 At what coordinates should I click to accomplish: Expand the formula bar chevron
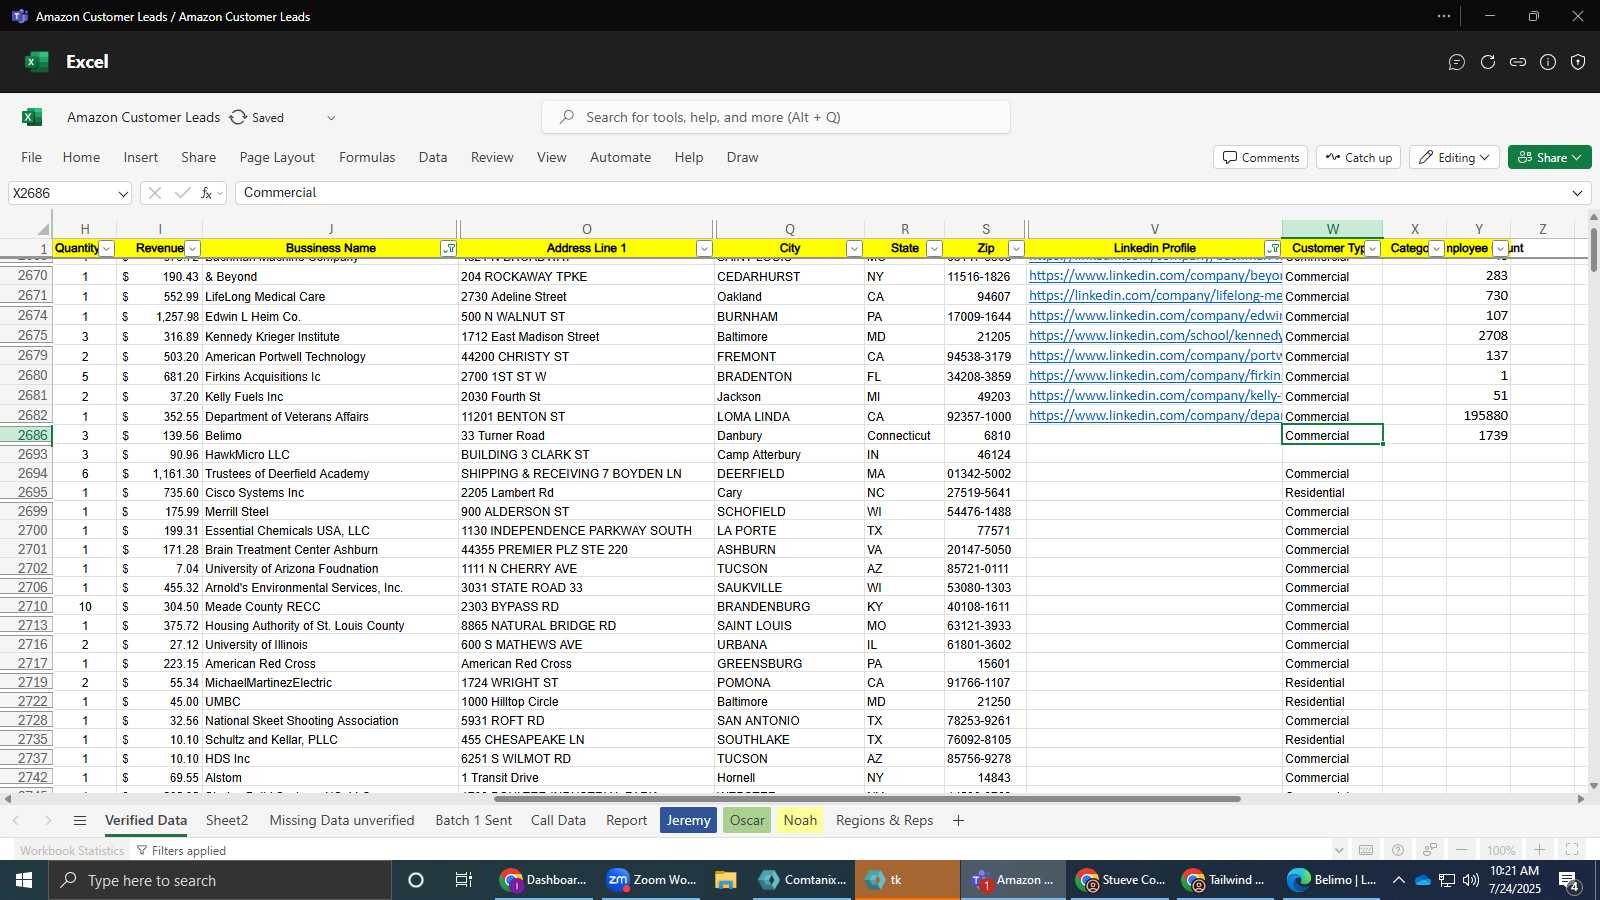click(x=1578, y=193)
